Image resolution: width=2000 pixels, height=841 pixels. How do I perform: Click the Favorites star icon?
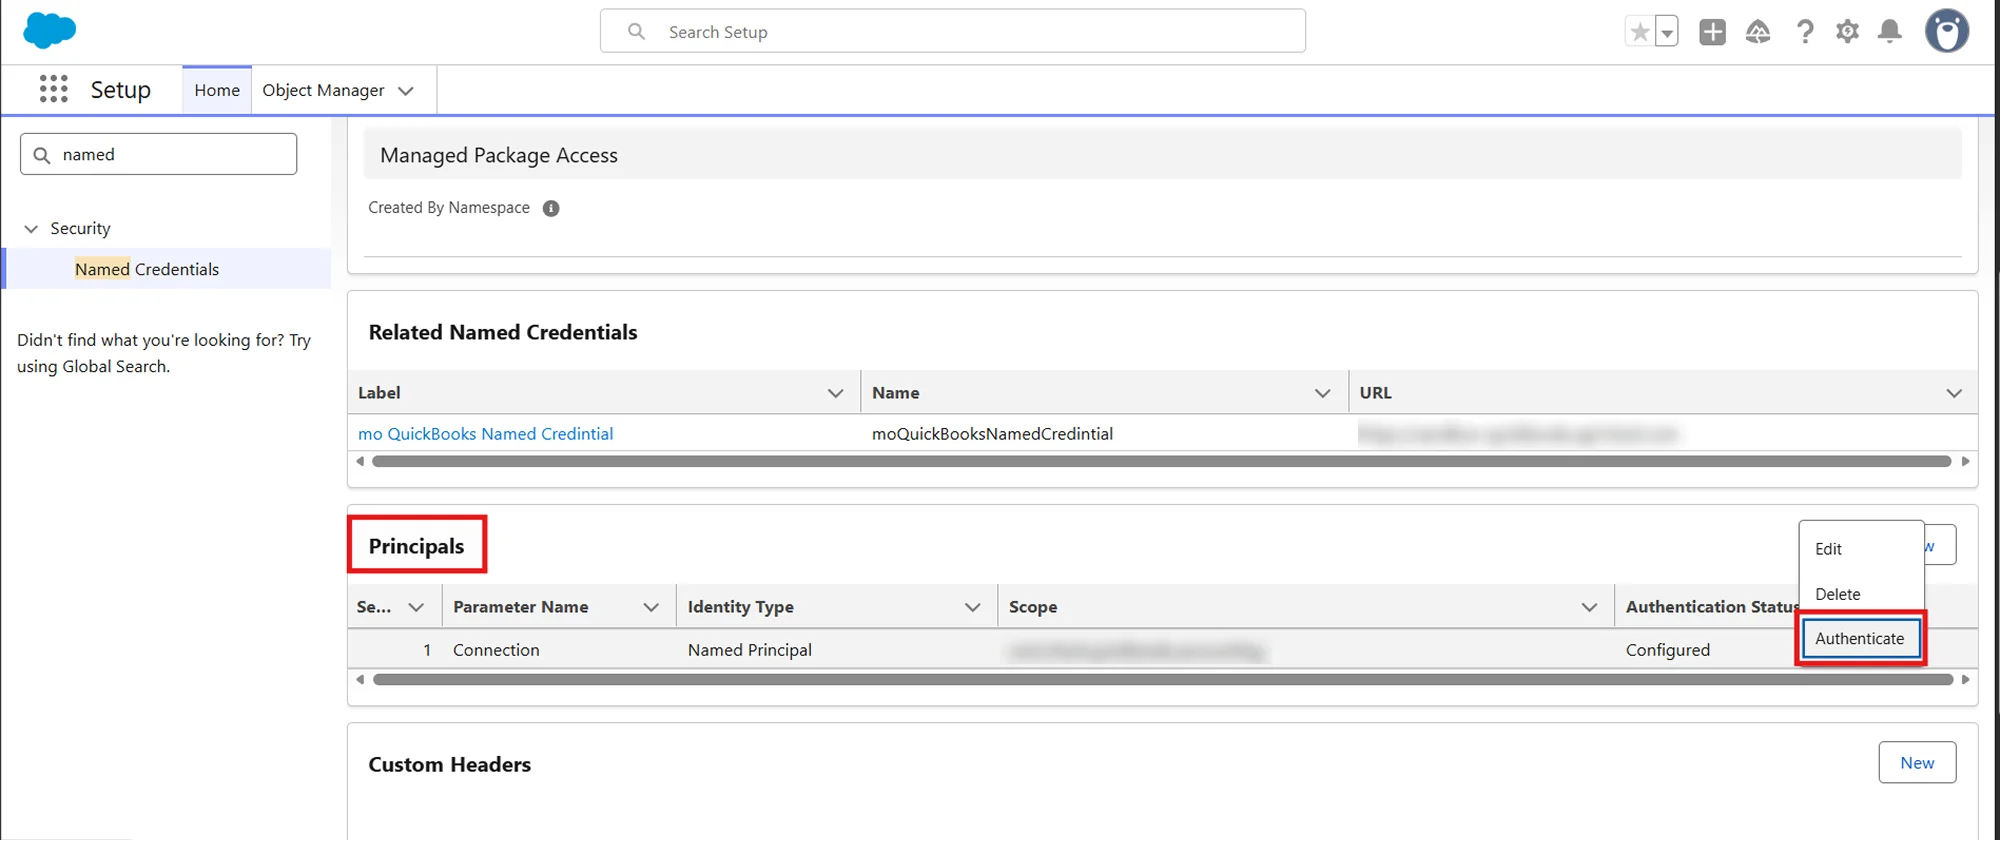coord(1640,32)
